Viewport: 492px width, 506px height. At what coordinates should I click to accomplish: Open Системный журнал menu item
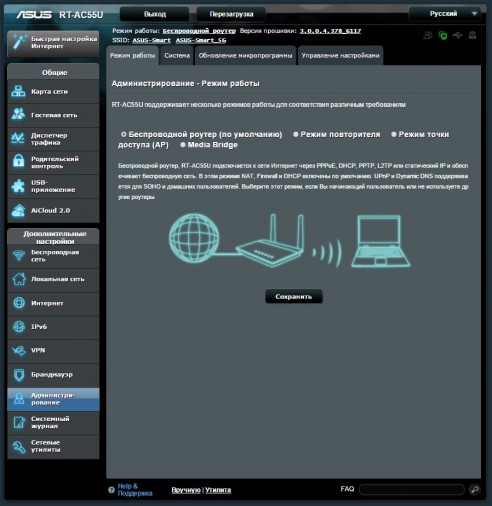tap(53, 422)
